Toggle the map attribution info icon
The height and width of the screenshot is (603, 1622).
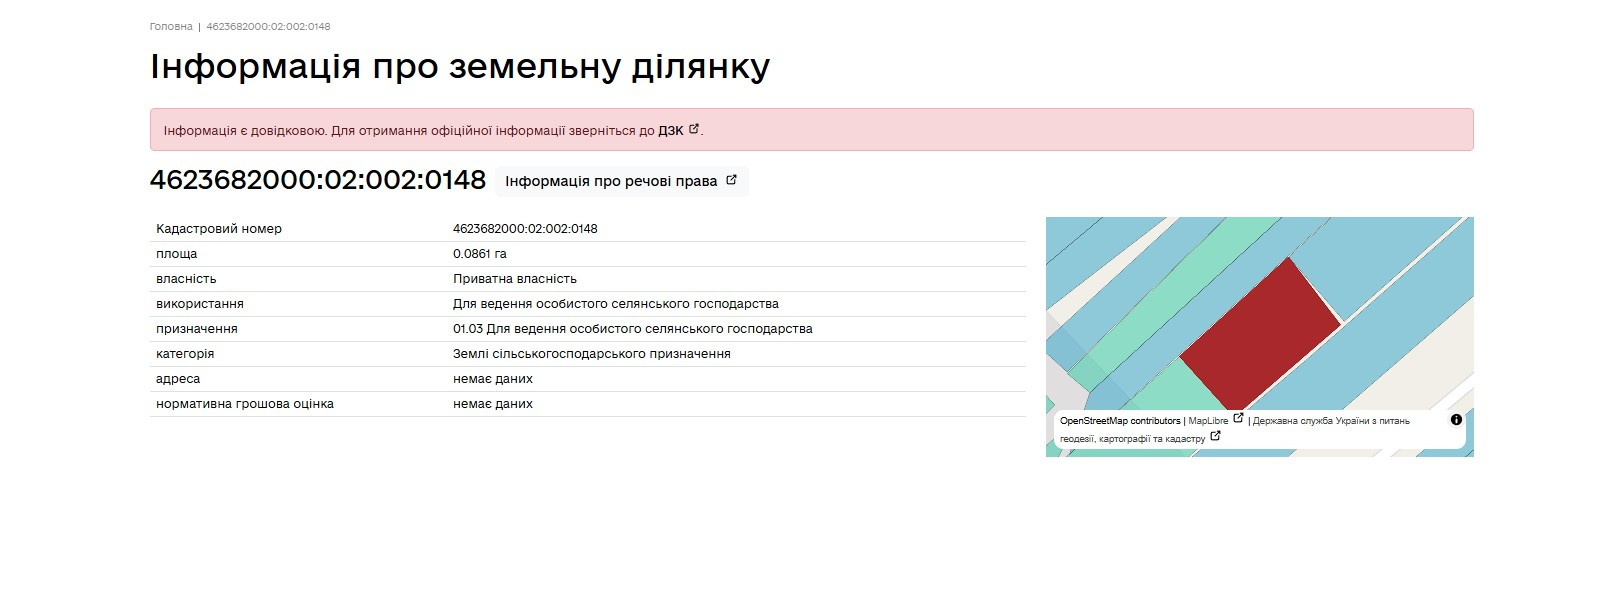tap(1456, 420)
